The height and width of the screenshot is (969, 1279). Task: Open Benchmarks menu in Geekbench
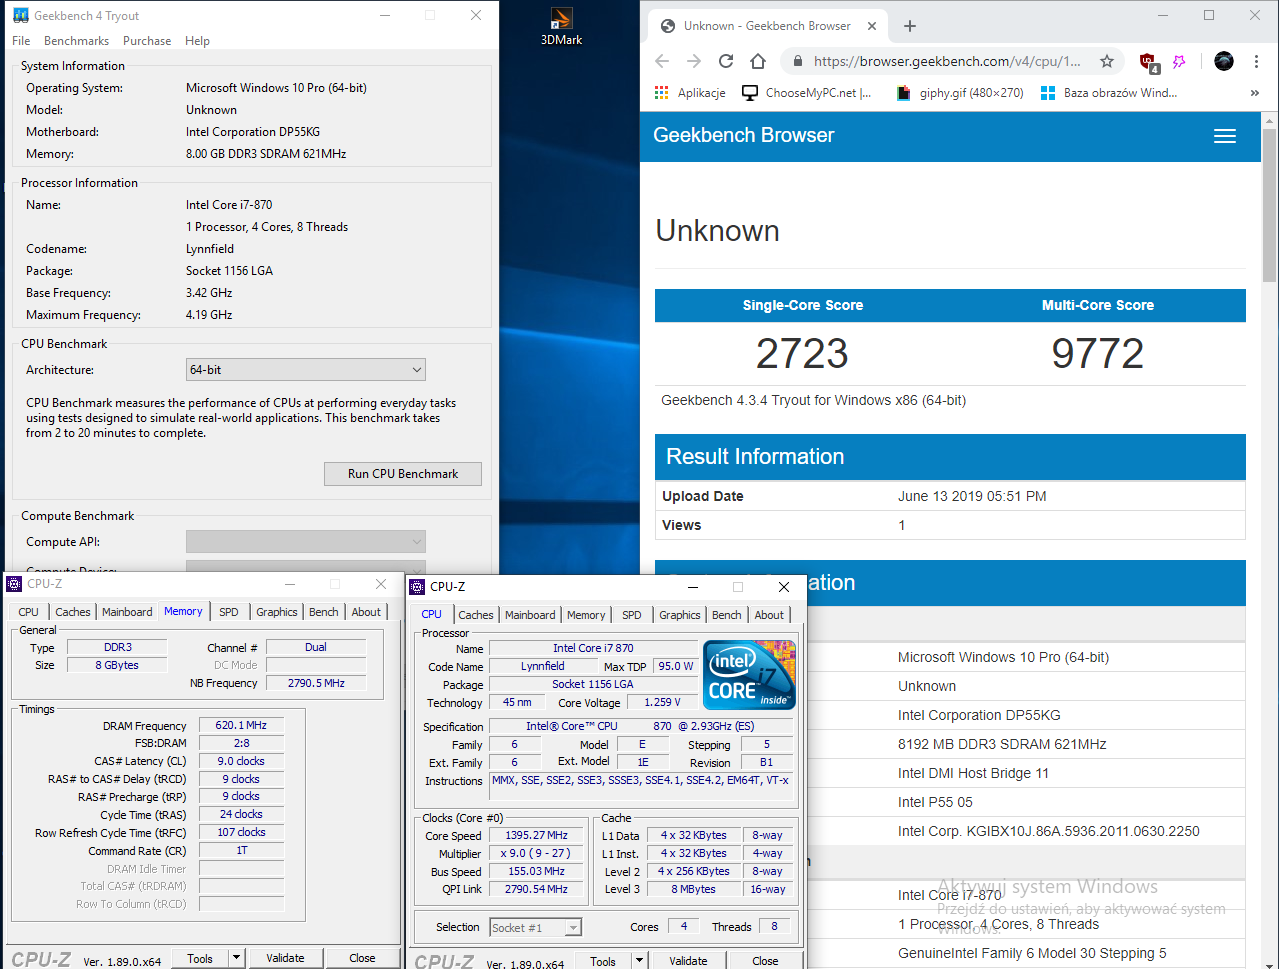point(76,41)
